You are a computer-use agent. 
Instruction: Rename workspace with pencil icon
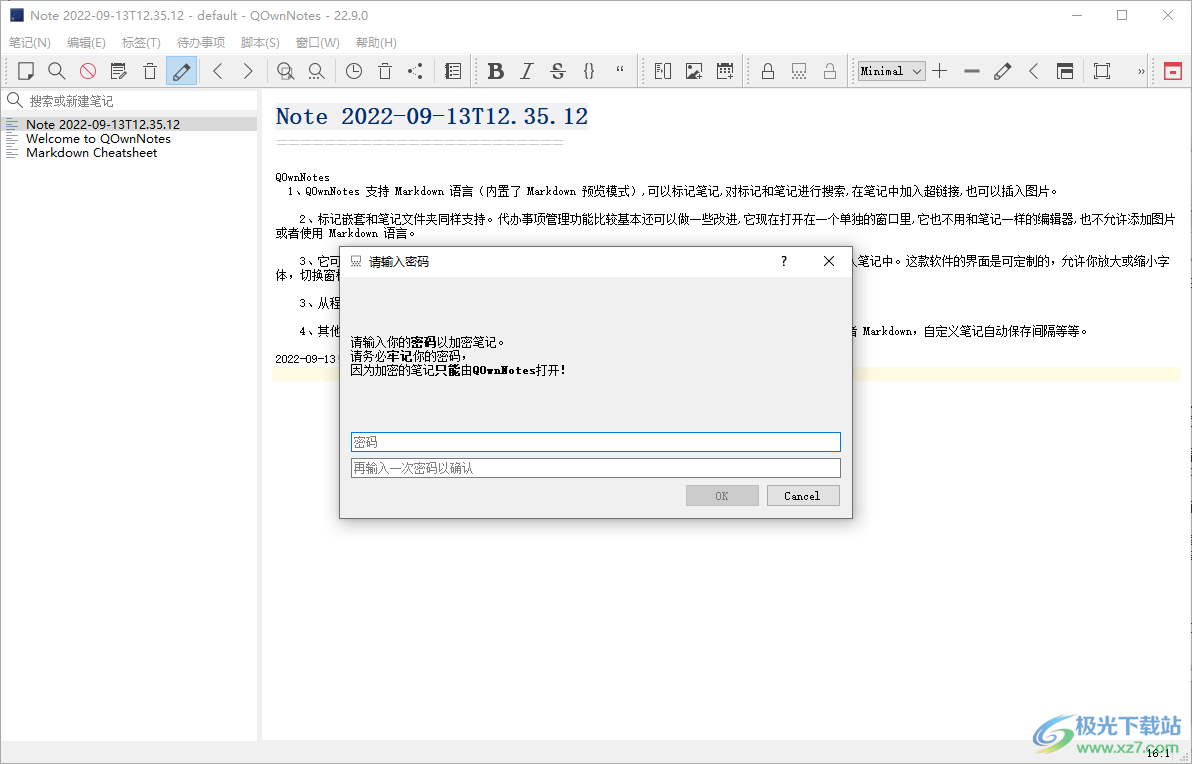(1003, 71)
